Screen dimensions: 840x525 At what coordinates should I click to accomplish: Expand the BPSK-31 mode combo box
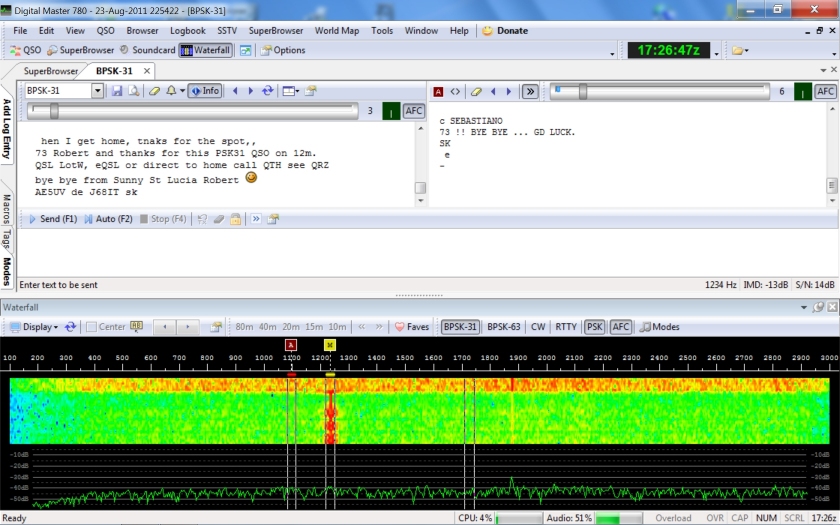(x=98, y=91)
